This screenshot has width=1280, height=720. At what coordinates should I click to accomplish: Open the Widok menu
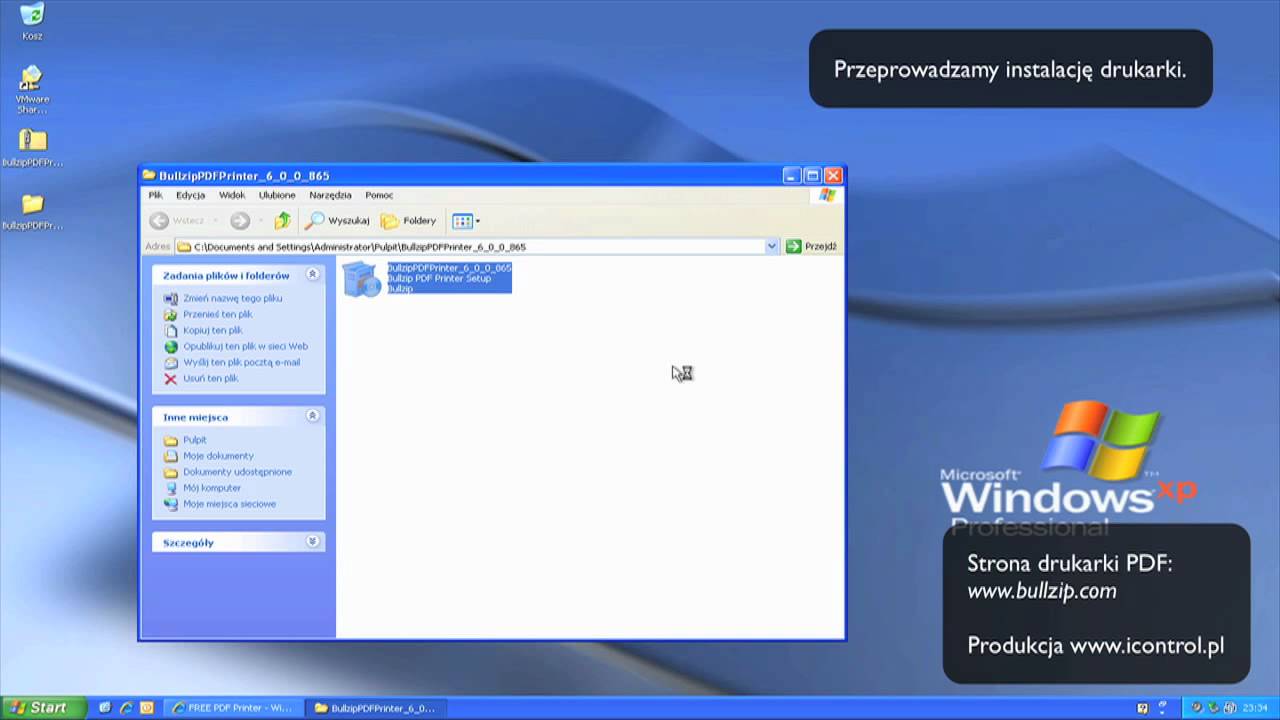(232, 195)
